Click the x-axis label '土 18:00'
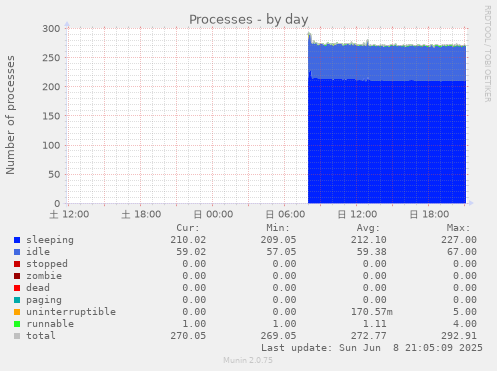The height and width of the screenshot is (371, 497). pyautogui.click(x=141, y=214)
